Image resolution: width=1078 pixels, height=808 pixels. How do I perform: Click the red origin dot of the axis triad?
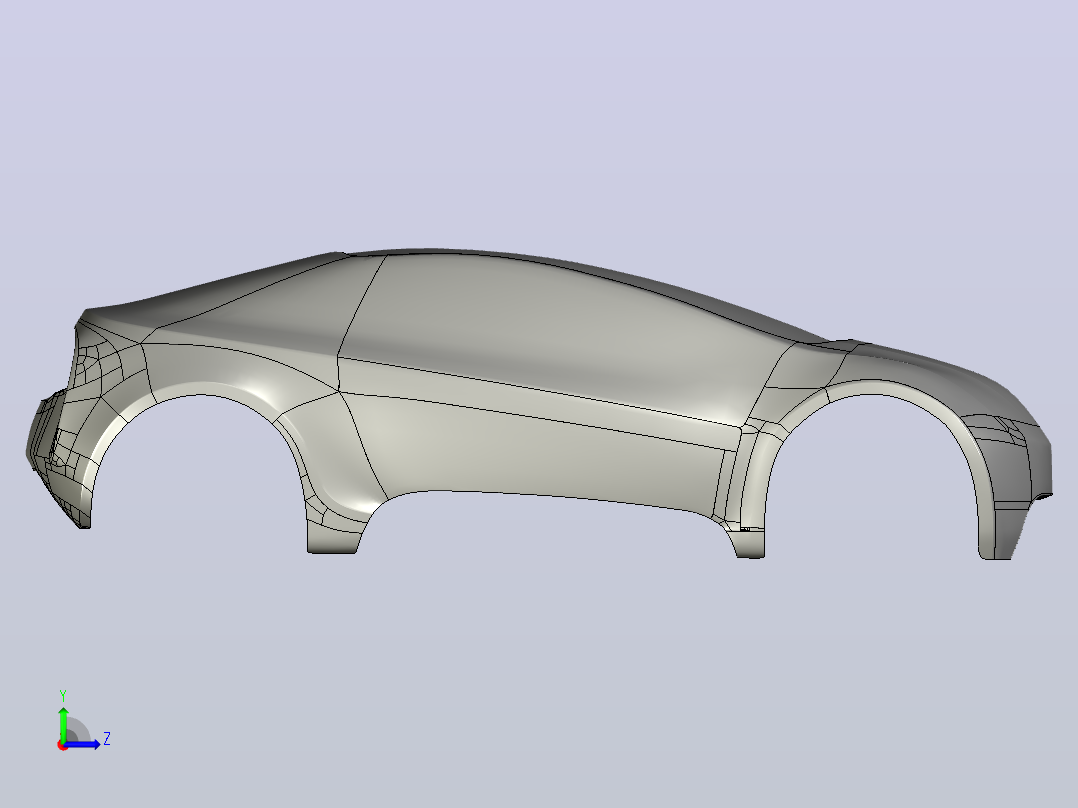[x=62, y=745]
